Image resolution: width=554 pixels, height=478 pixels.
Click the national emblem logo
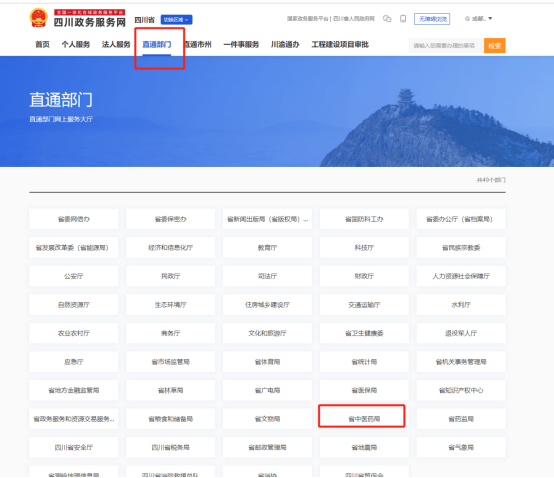click(x=39, y=18)
